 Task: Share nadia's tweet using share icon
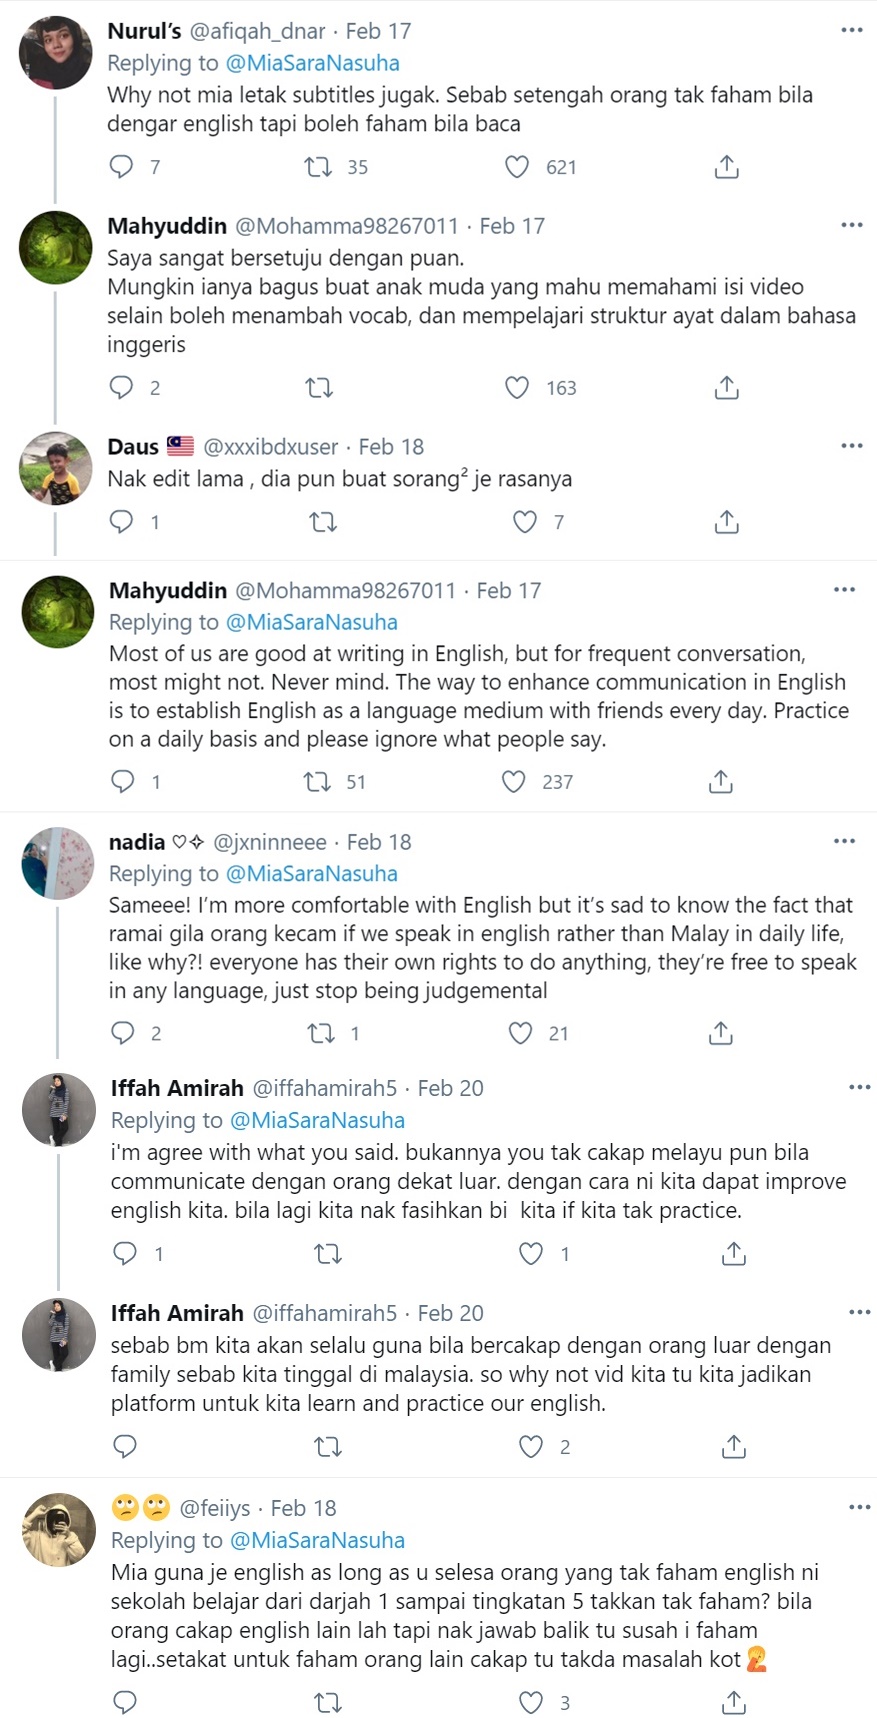721,1033
